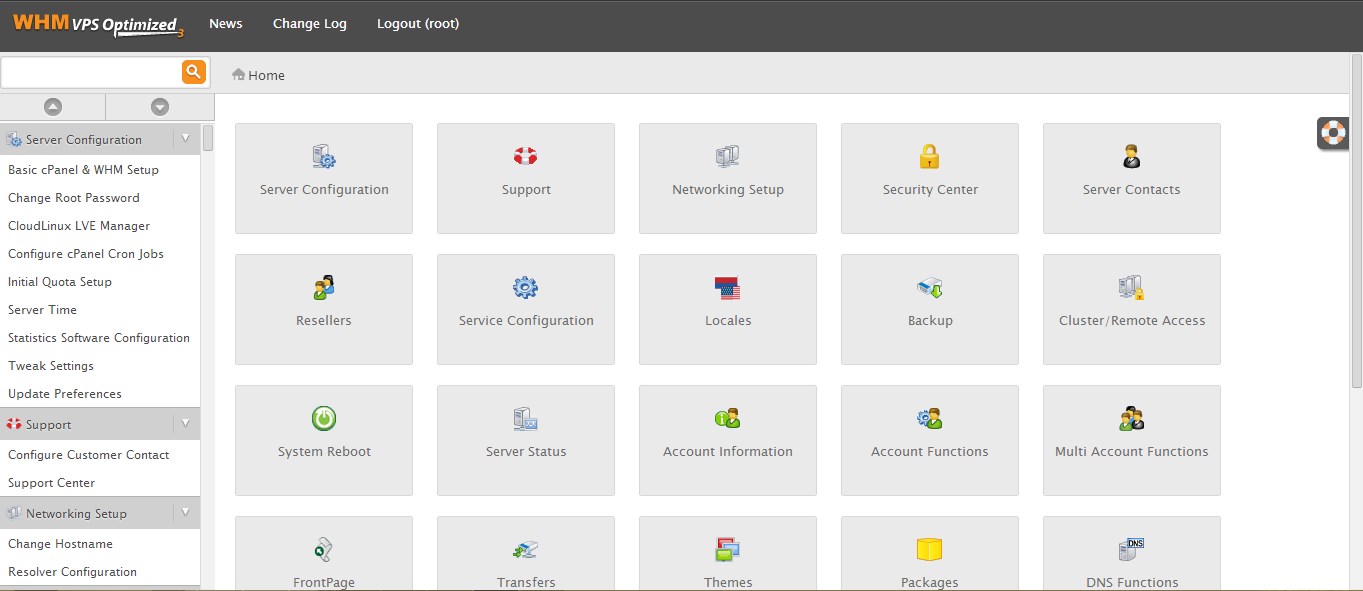The image size is (1363, 591).
Task: Click the floating lifebuoy help icon
Action: point(1334,132)
